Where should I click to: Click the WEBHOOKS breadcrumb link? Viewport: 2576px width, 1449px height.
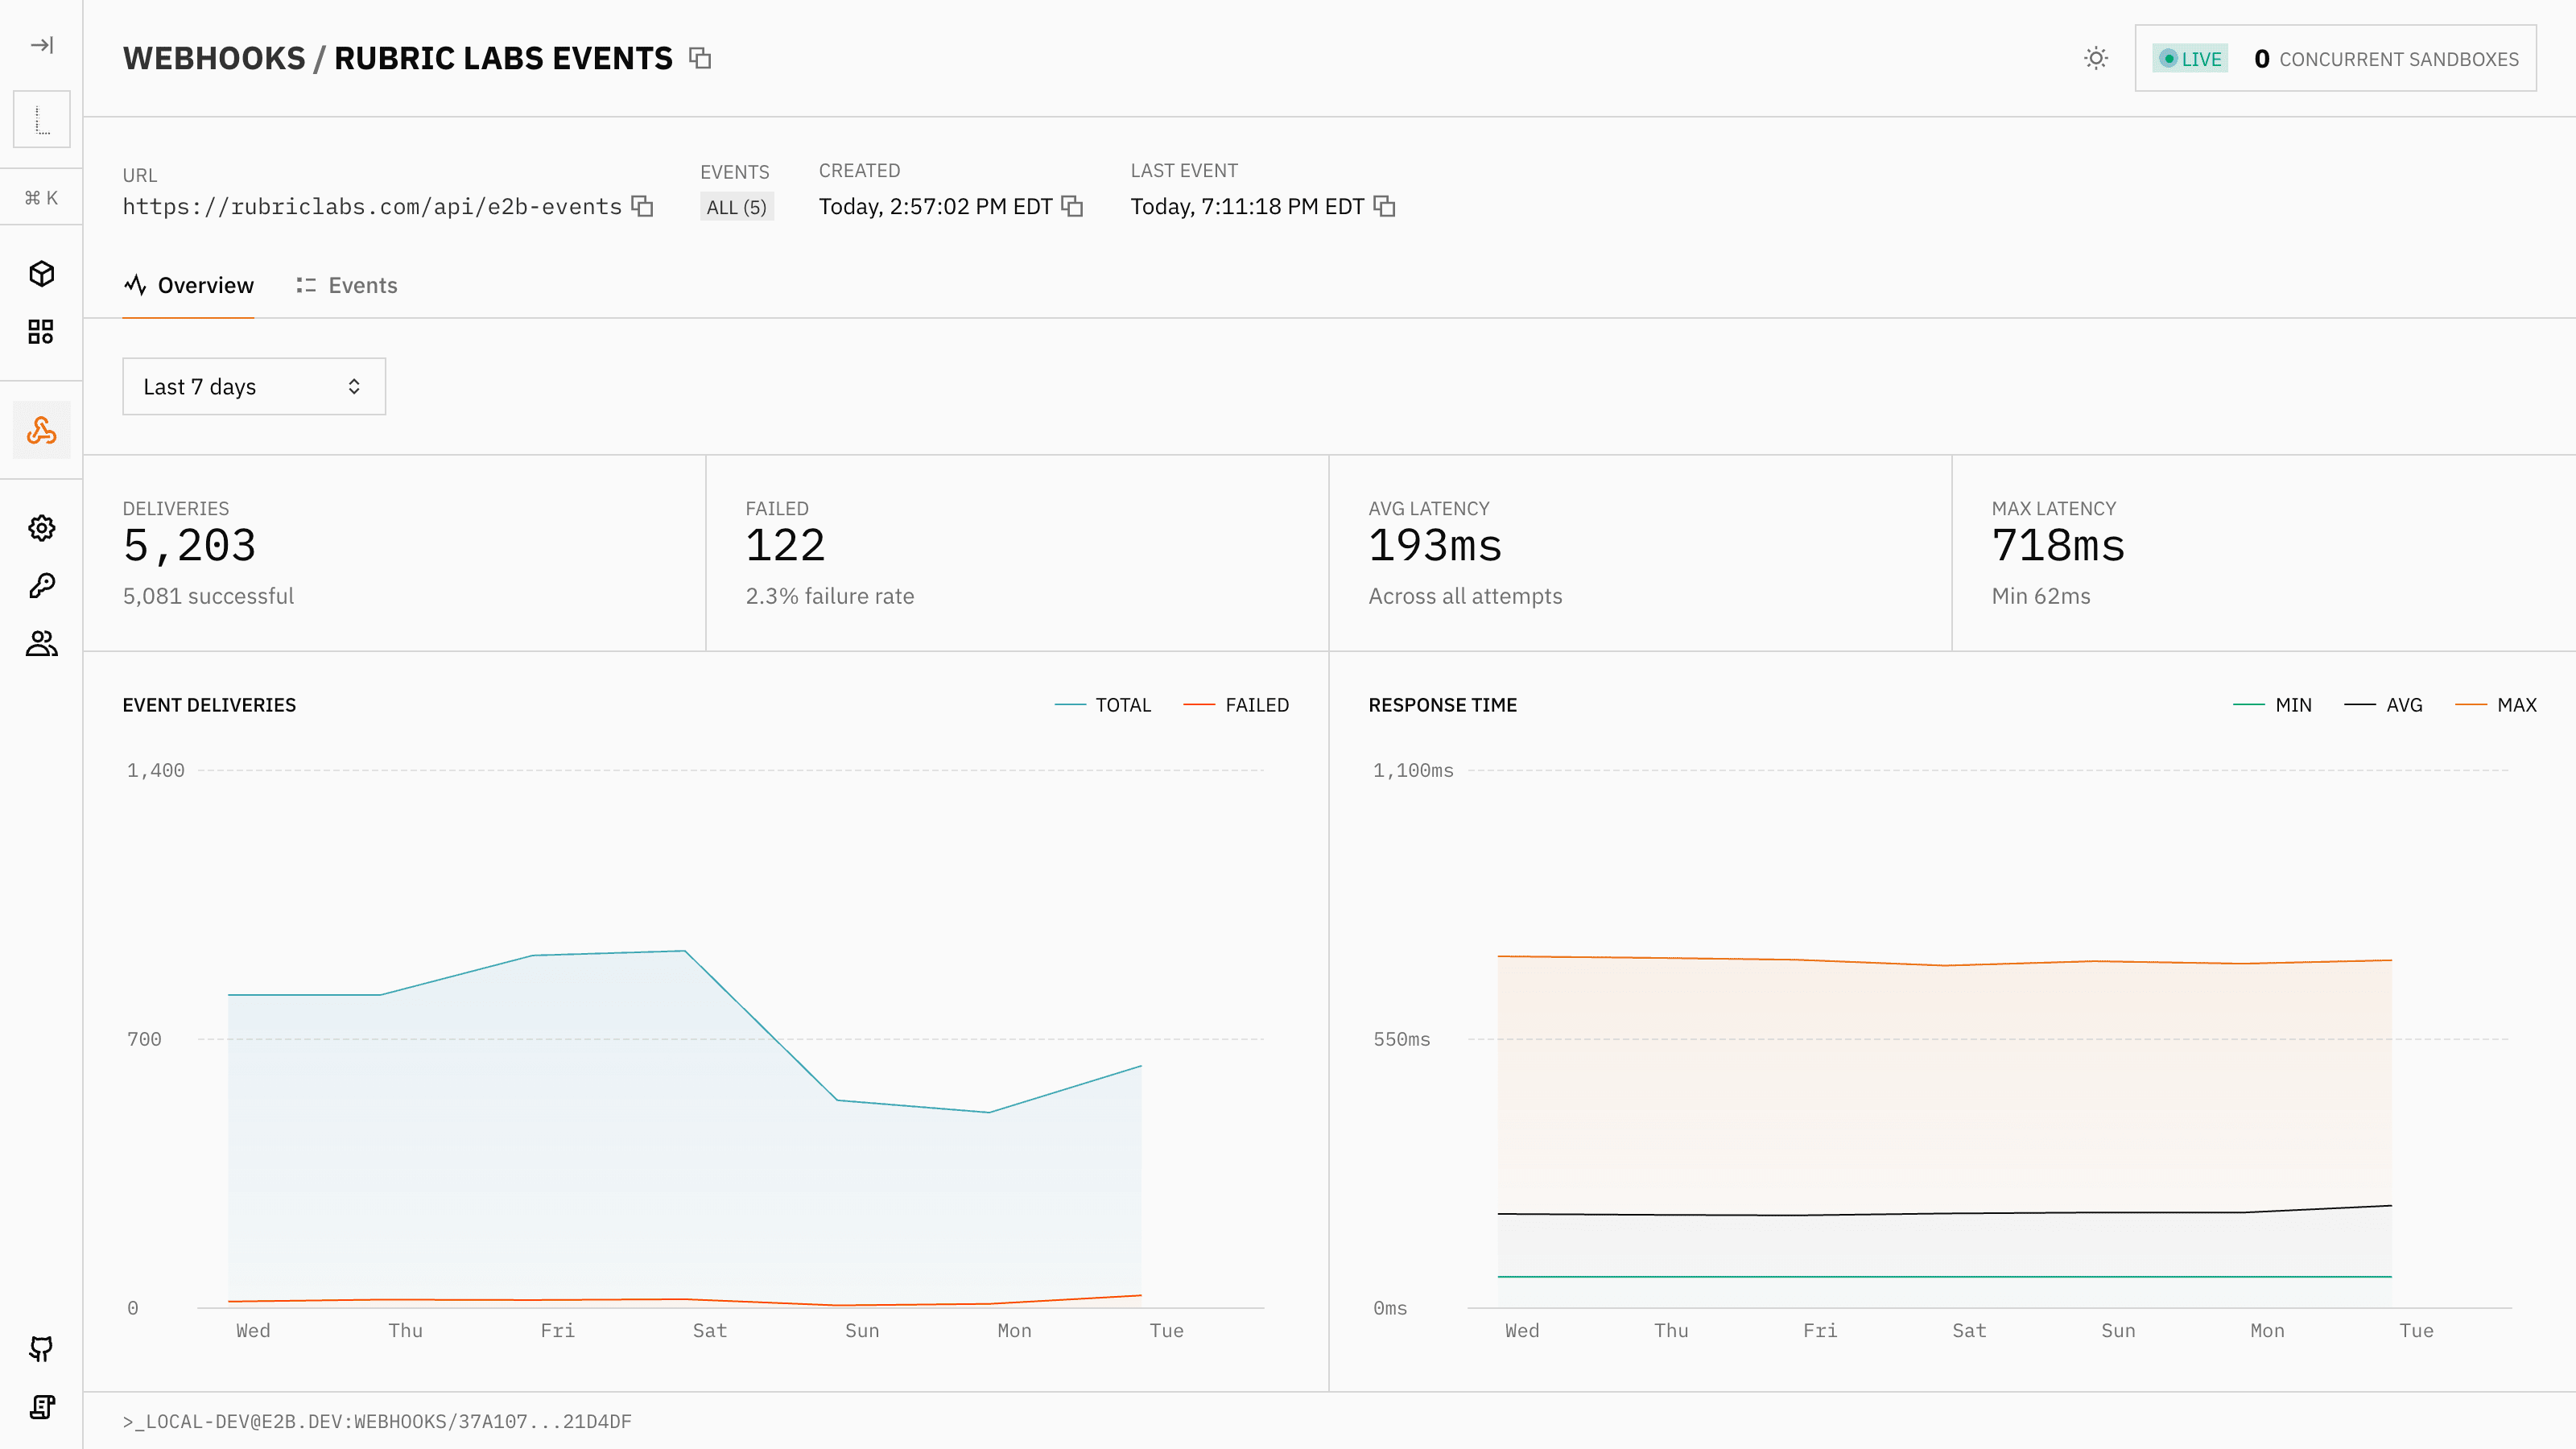coord(214,58)
